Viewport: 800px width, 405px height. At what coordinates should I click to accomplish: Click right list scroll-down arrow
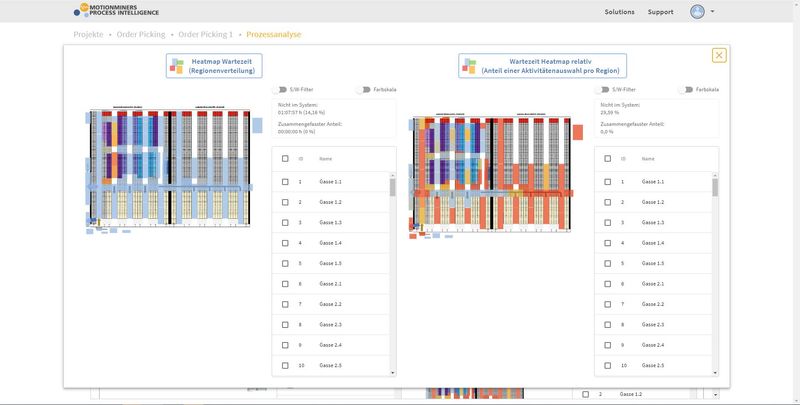tap(715, 373)
